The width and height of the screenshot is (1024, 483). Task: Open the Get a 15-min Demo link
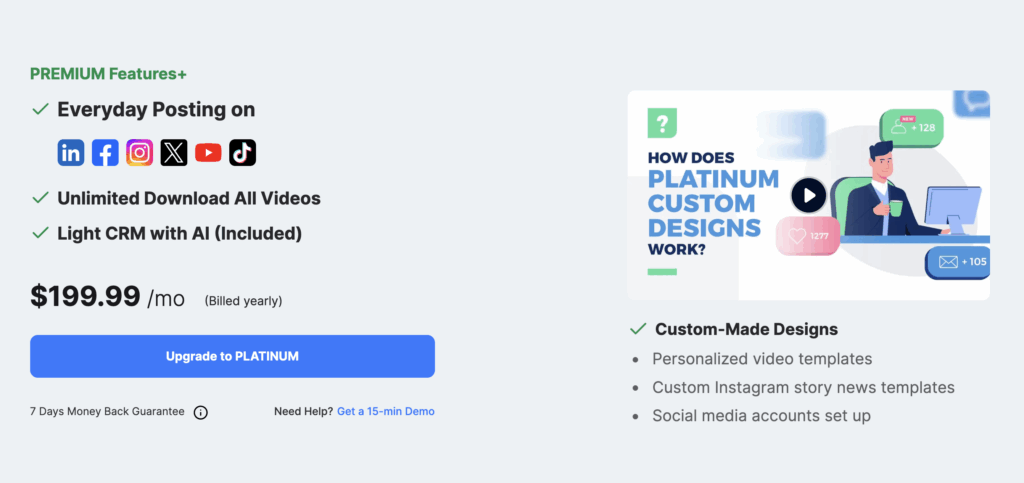386,411
